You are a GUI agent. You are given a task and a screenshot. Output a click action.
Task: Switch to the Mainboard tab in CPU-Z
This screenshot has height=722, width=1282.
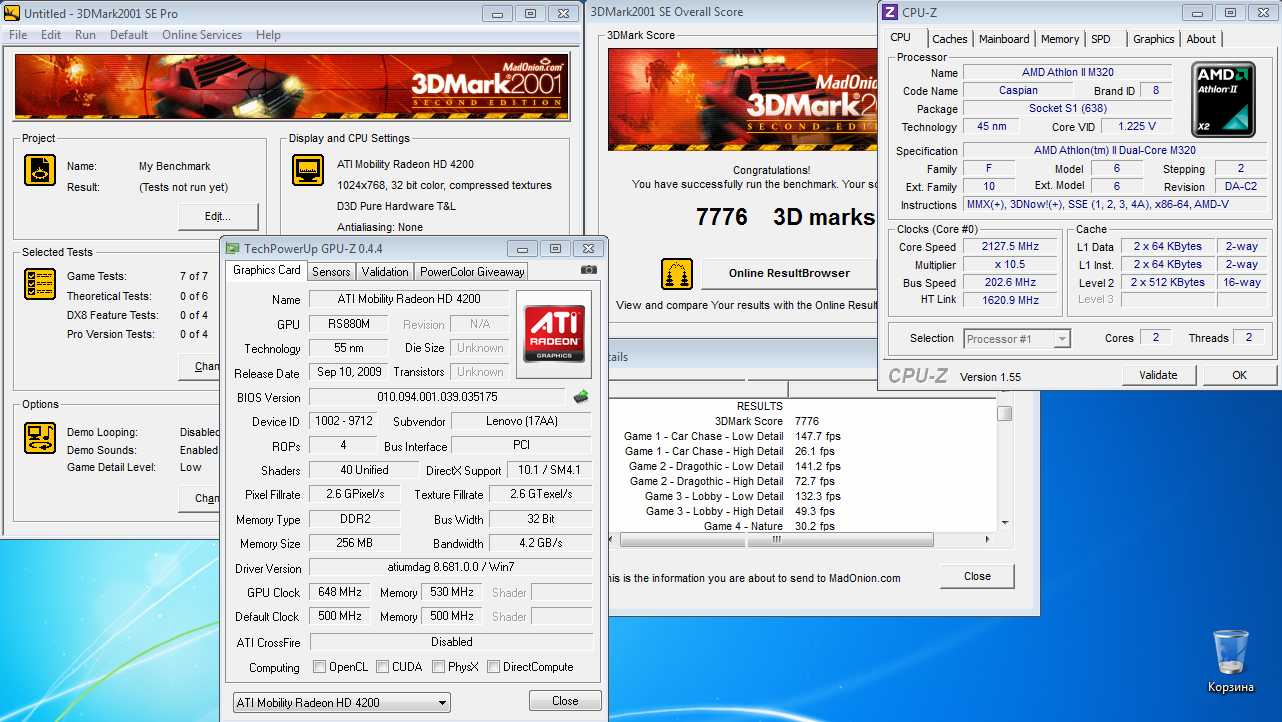(1004, 39)
